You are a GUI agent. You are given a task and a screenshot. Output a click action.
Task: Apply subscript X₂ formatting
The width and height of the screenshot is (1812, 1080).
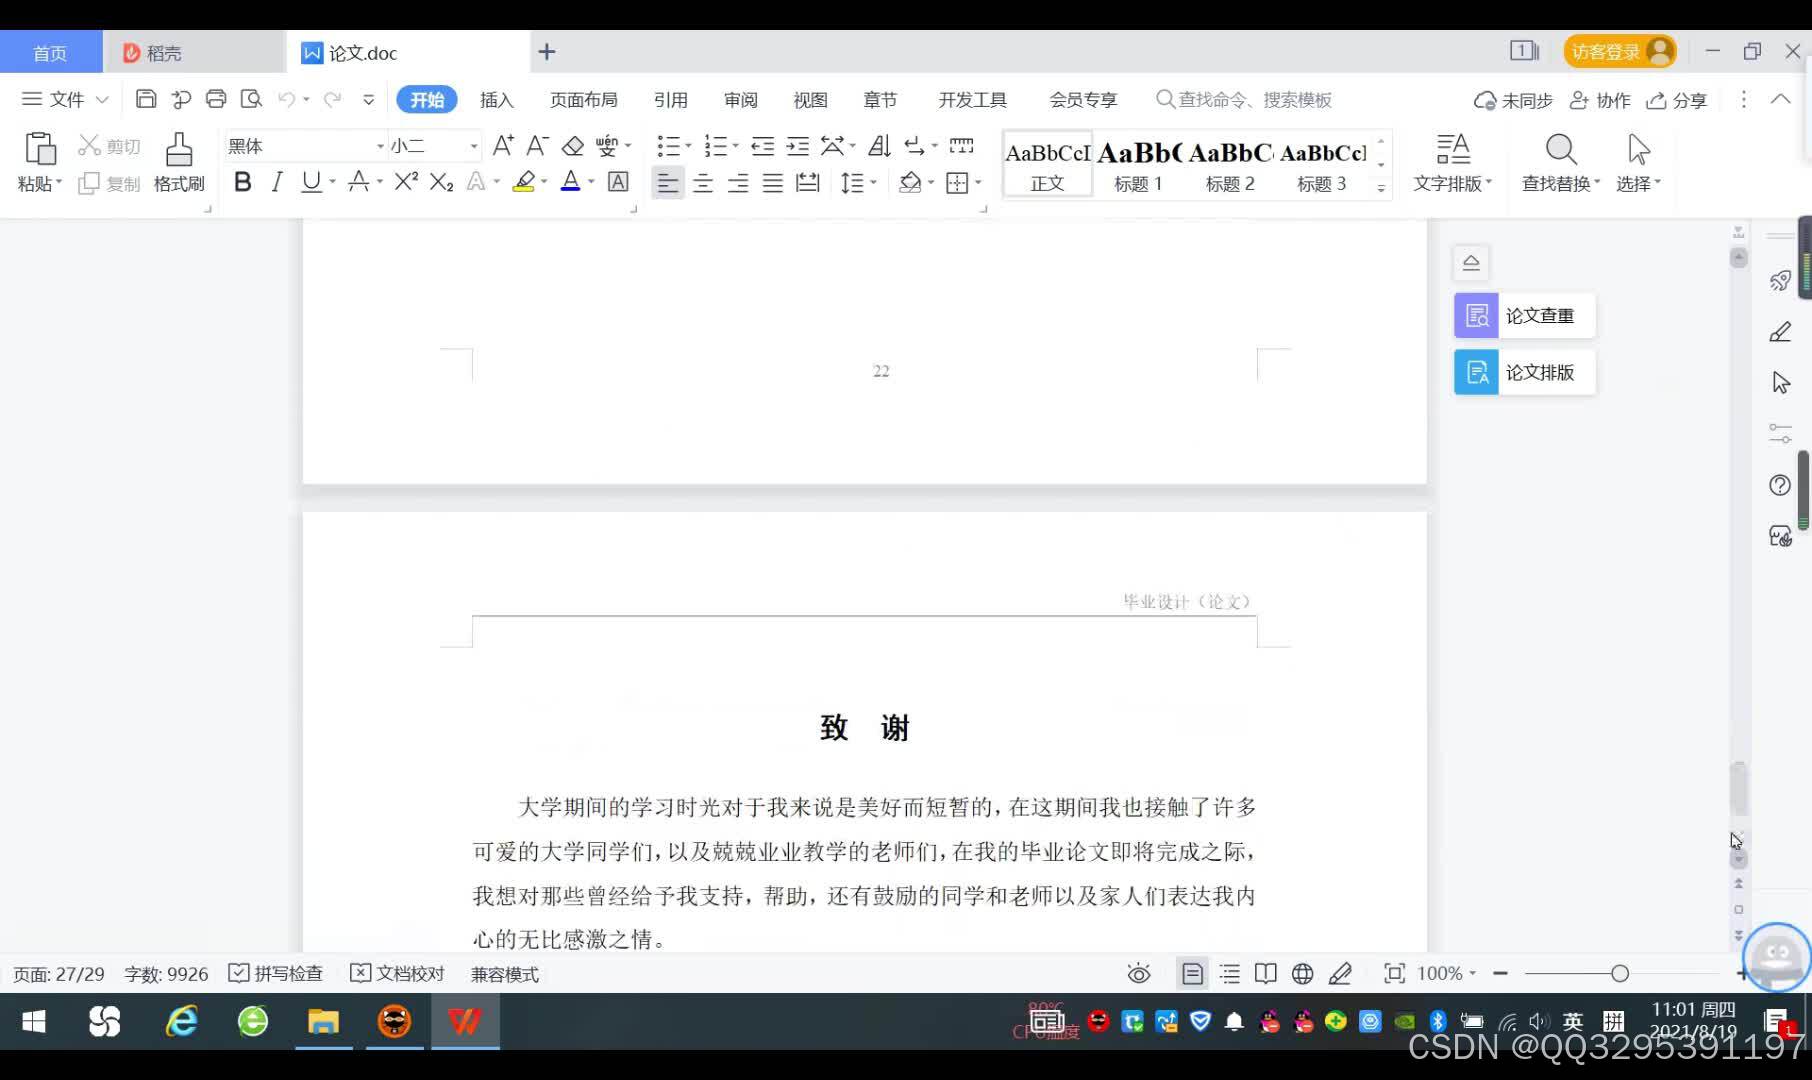[x=441, y=182]
